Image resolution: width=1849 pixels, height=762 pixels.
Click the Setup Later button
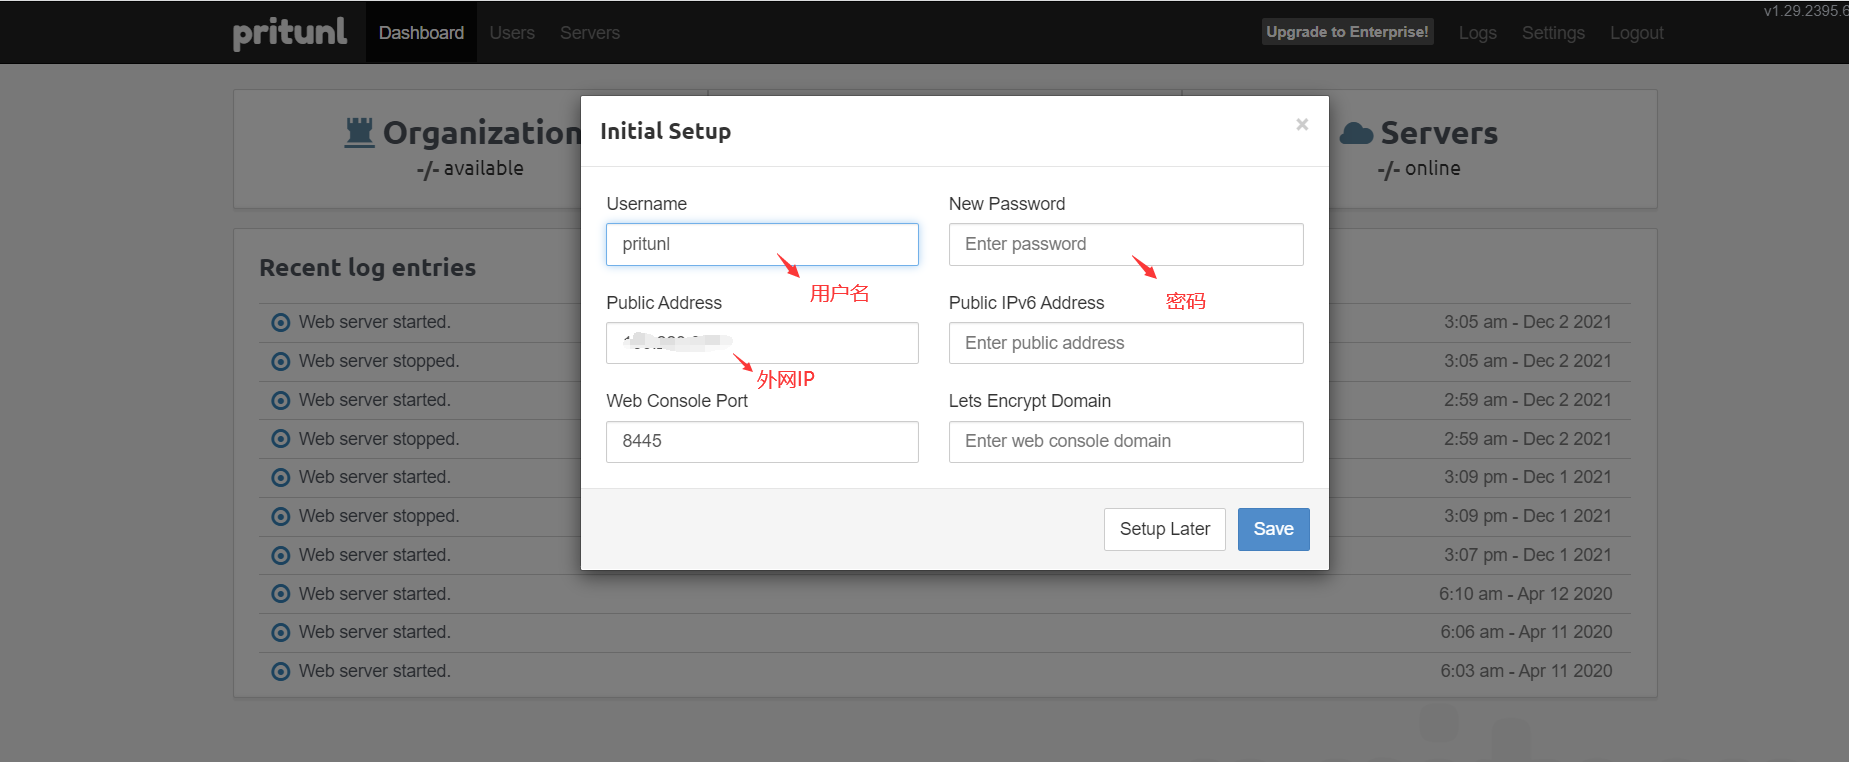pyautogui.click(x=1165, y=529)
